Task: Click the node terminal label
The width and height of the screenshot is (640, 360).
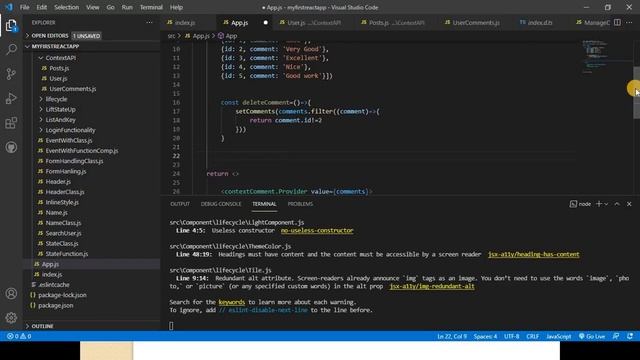Action: pos(580,204)
